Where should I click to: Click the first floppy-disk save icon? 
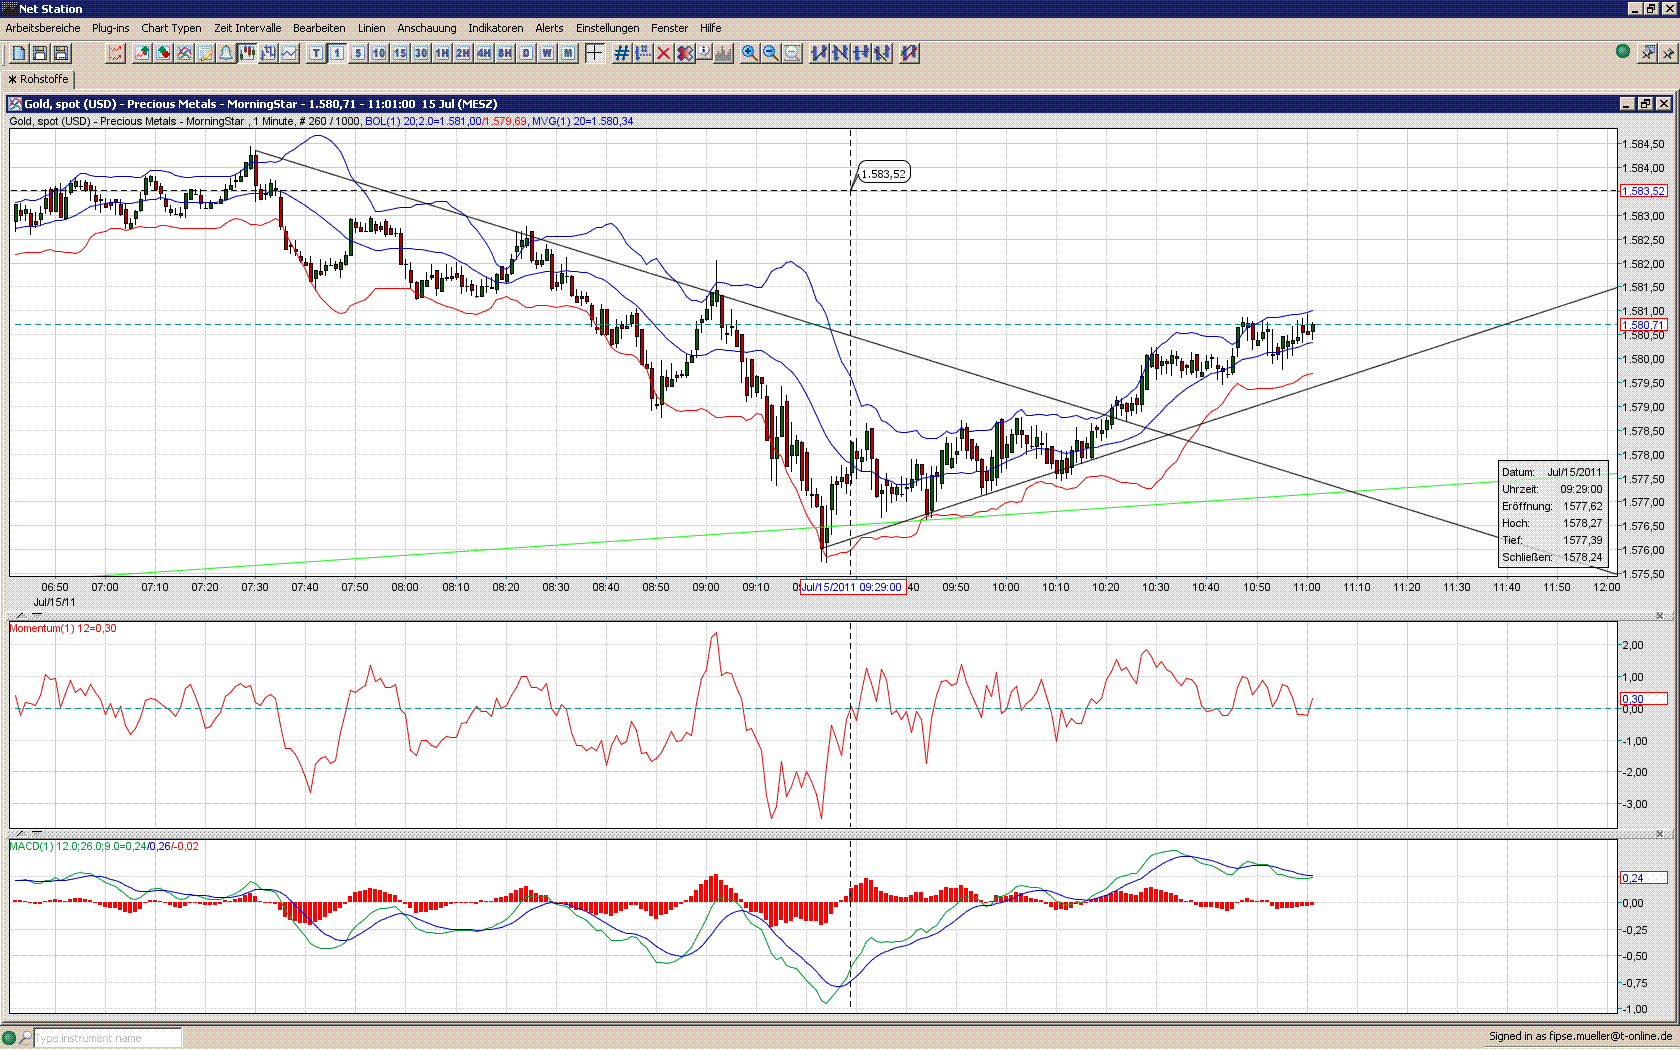point(40,53)
